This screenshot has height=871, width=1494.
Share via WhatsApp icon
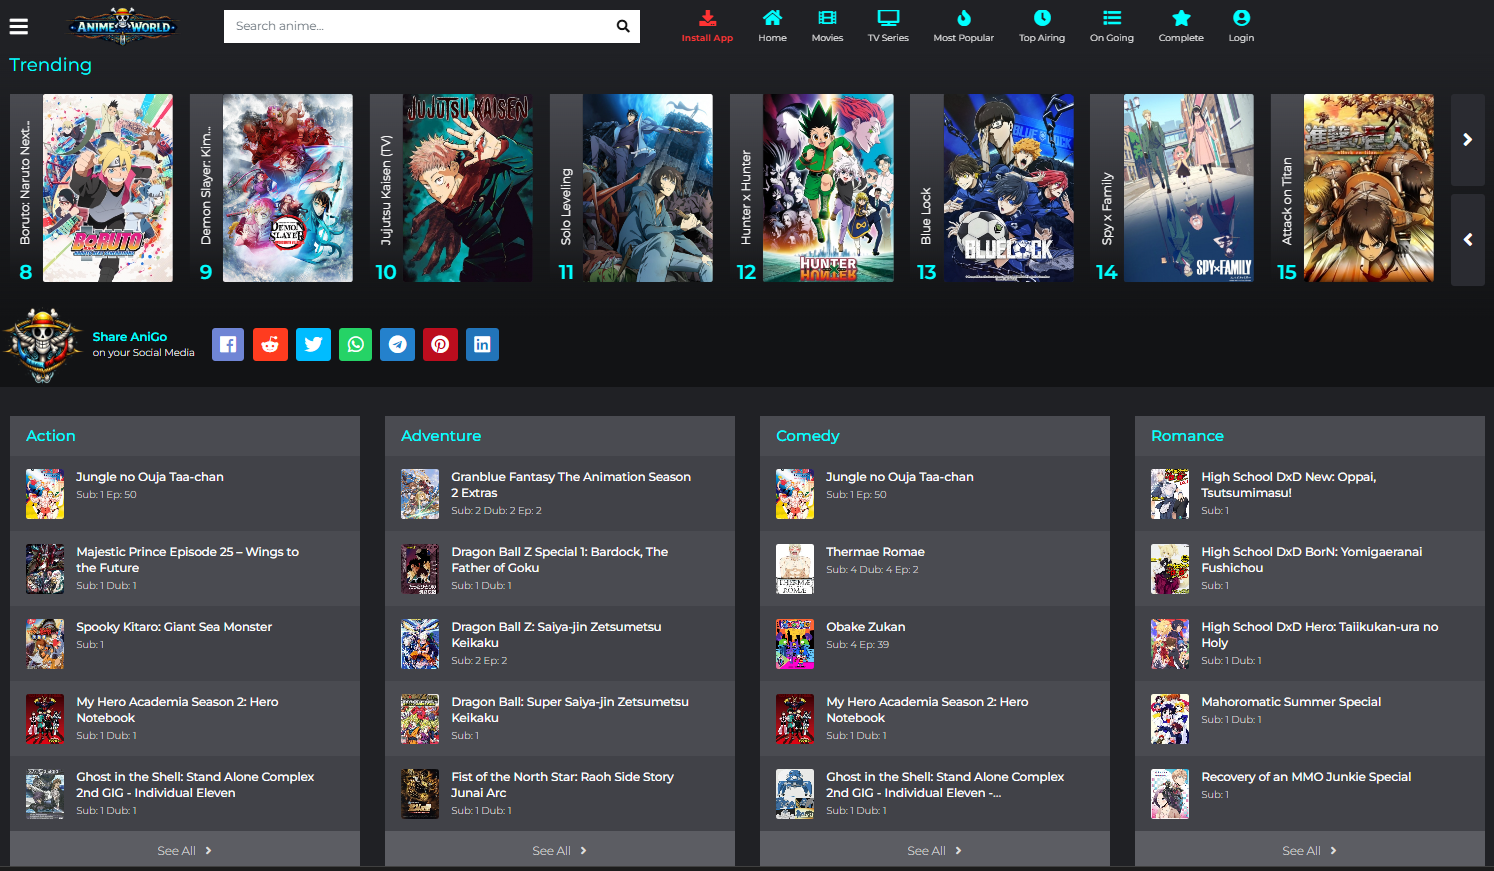pyautogui.click(x=355, y=344)
